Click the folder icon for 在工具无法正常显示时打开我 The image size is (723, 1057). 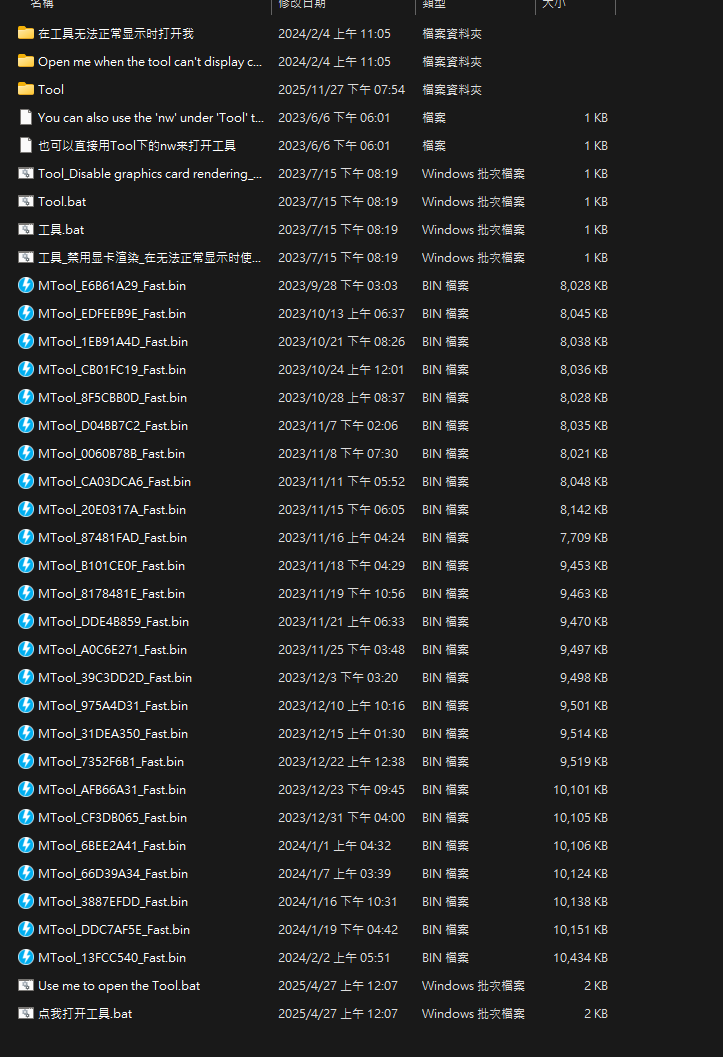point(26,33)
